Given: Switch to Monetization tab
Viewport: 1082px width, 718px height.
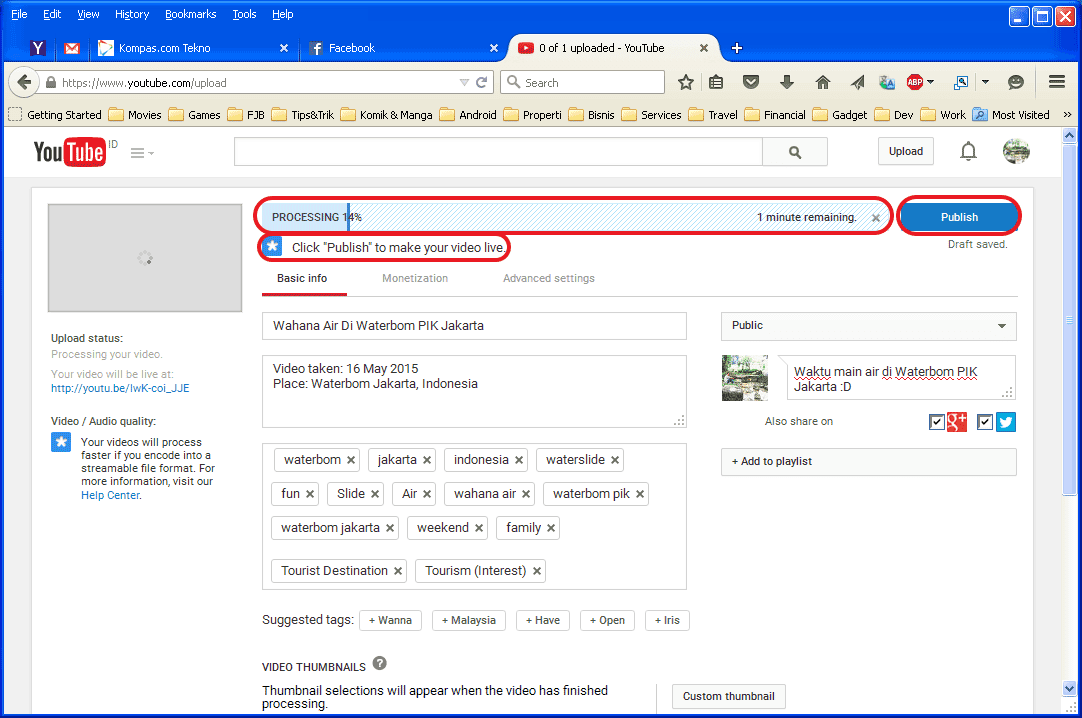Looking at the screenshot, I should (415, 278).
